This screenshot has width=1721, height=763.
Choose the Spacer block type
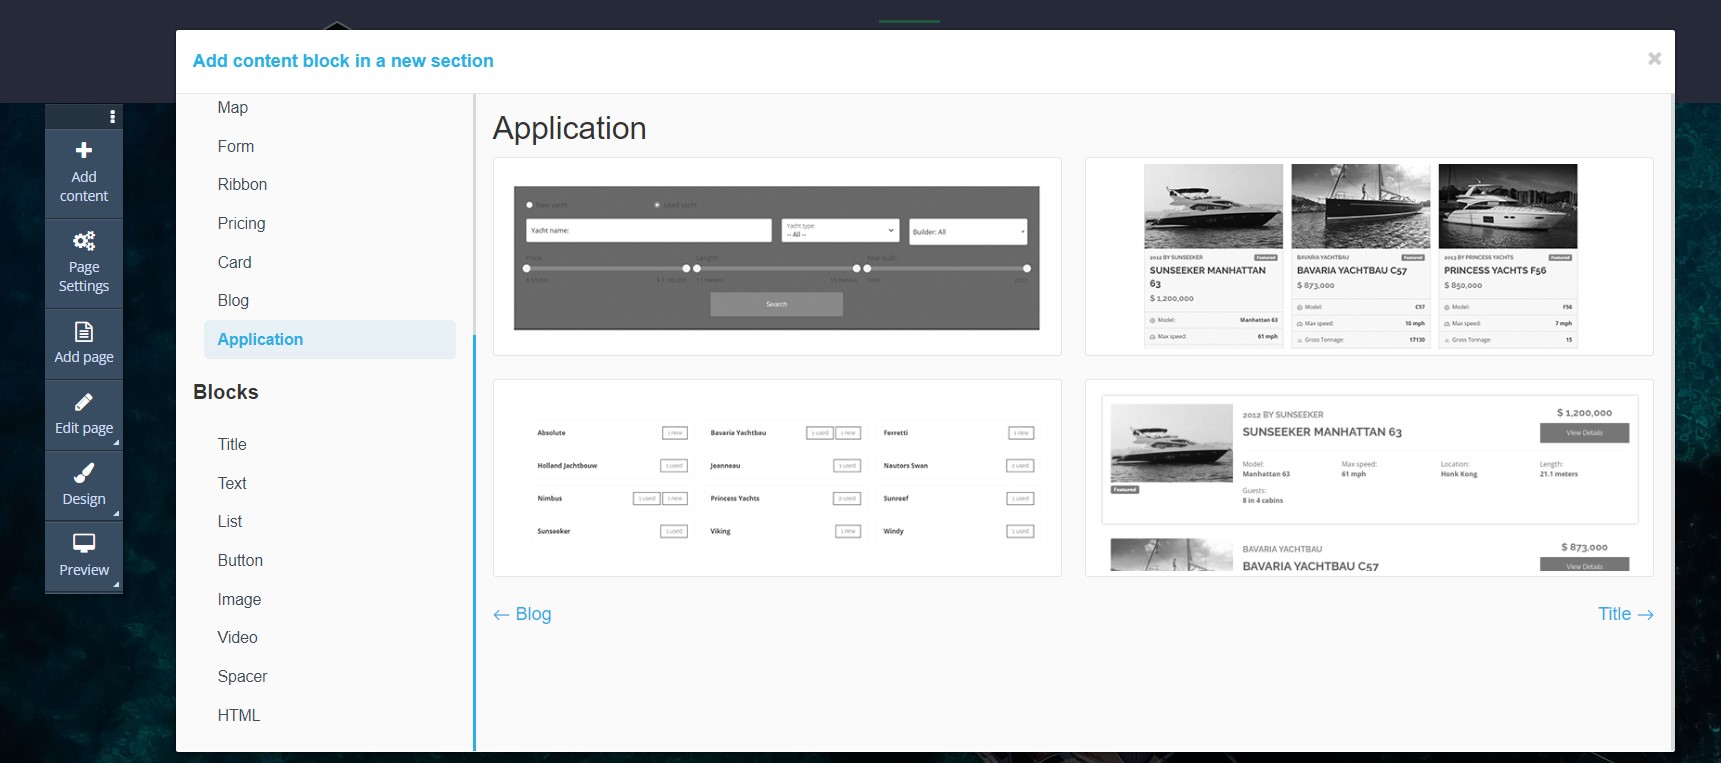tap(242, 676)
